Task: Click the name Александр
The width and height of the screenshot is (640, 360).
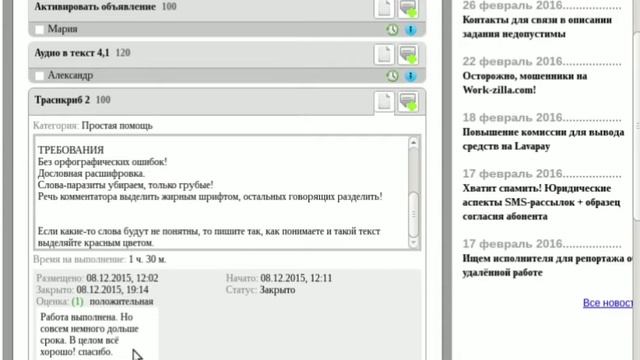Action: click(x=70, y=76)
